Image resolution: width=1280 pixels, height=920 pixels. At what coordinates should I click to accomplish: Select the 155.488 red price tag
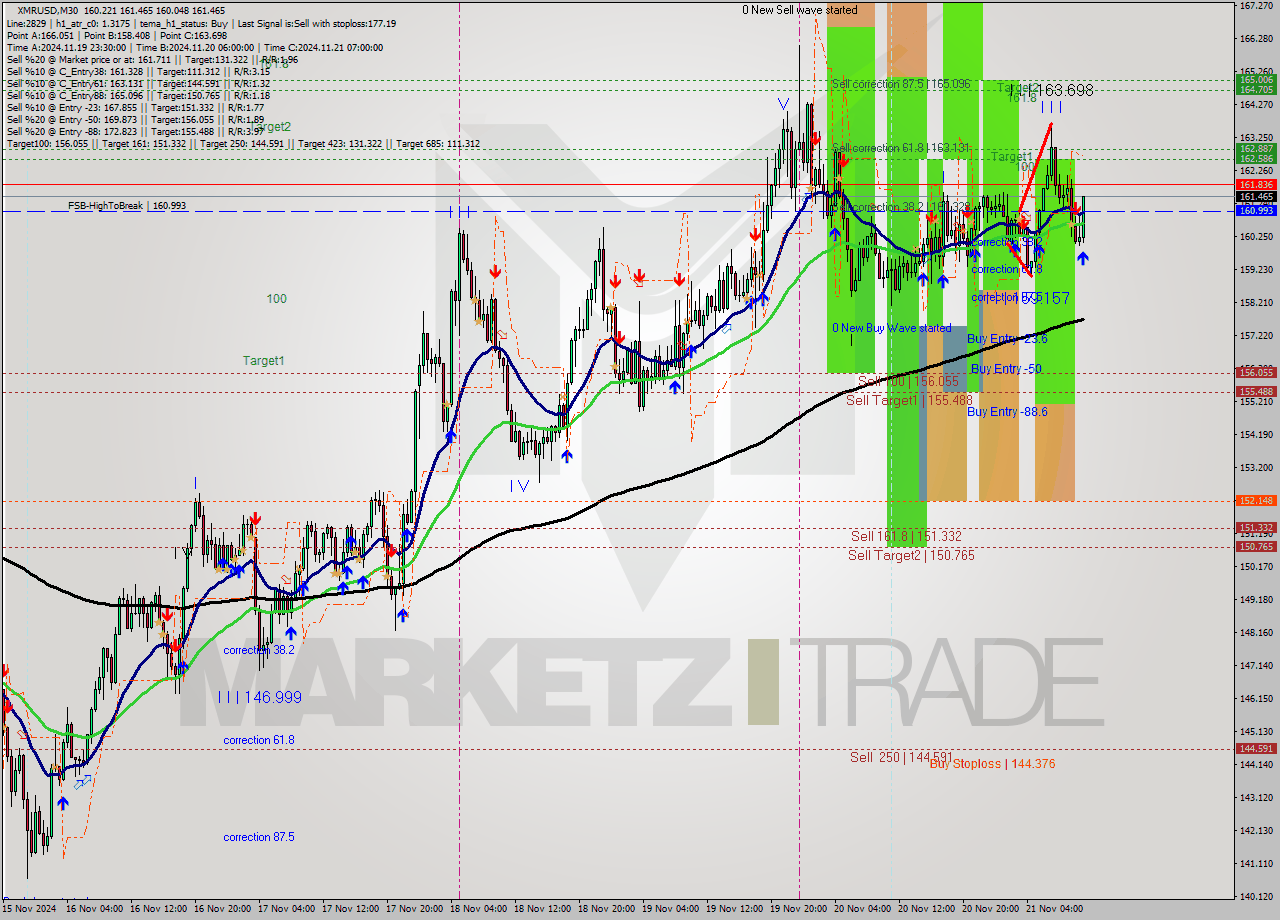point(1256,391)
